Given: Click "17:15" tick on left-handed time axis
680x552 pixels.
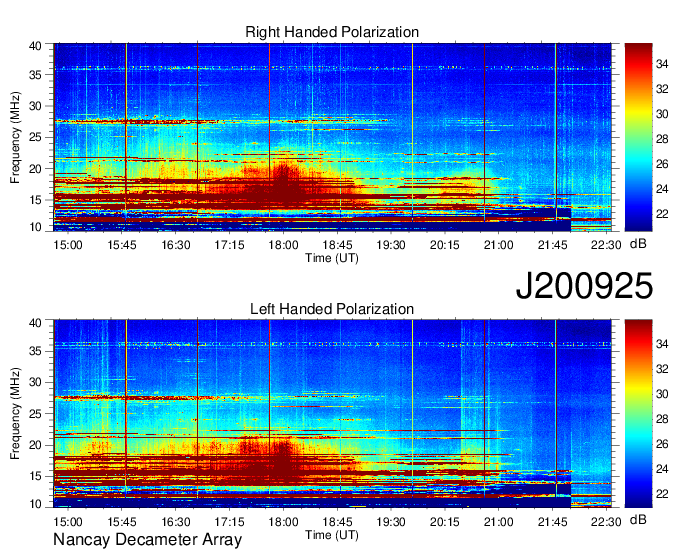Looking at the screenshot, I should tap(229, 522).
